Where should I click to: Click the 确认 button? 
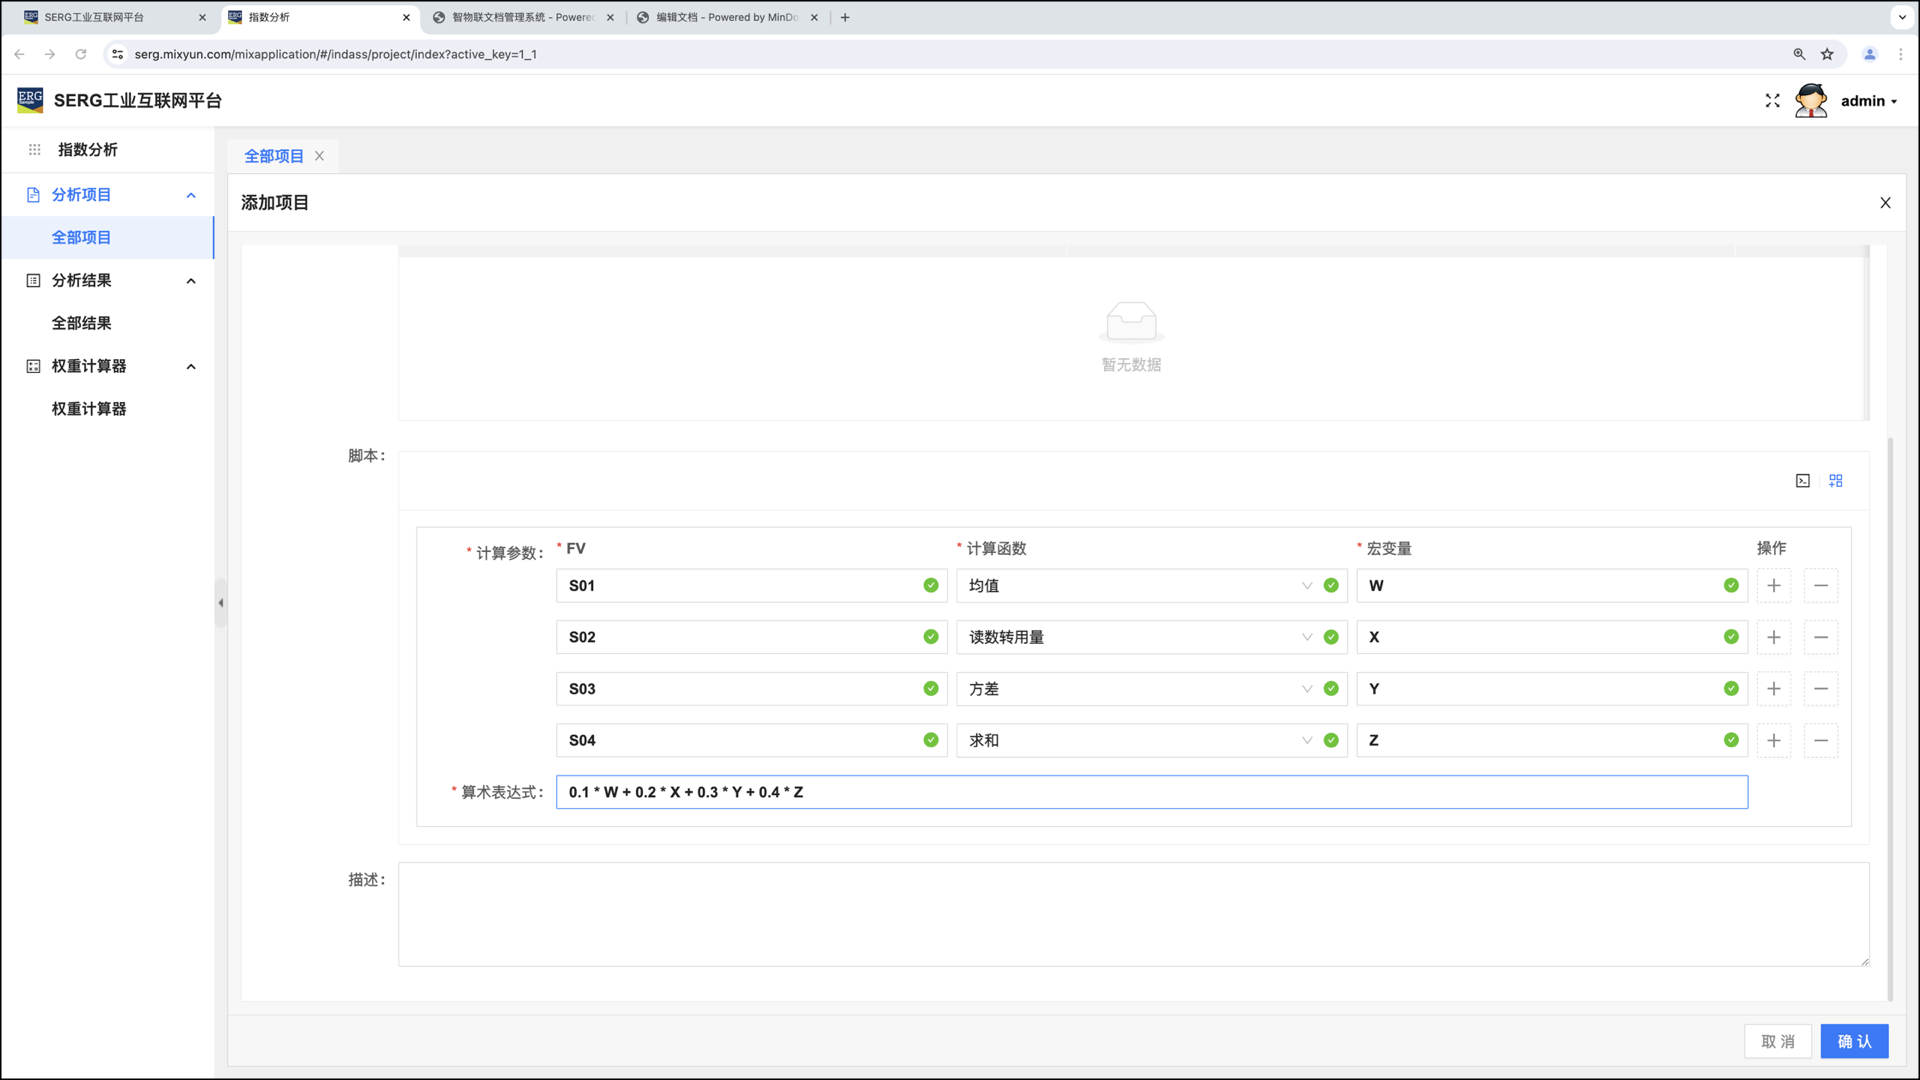point(1854,1041)
